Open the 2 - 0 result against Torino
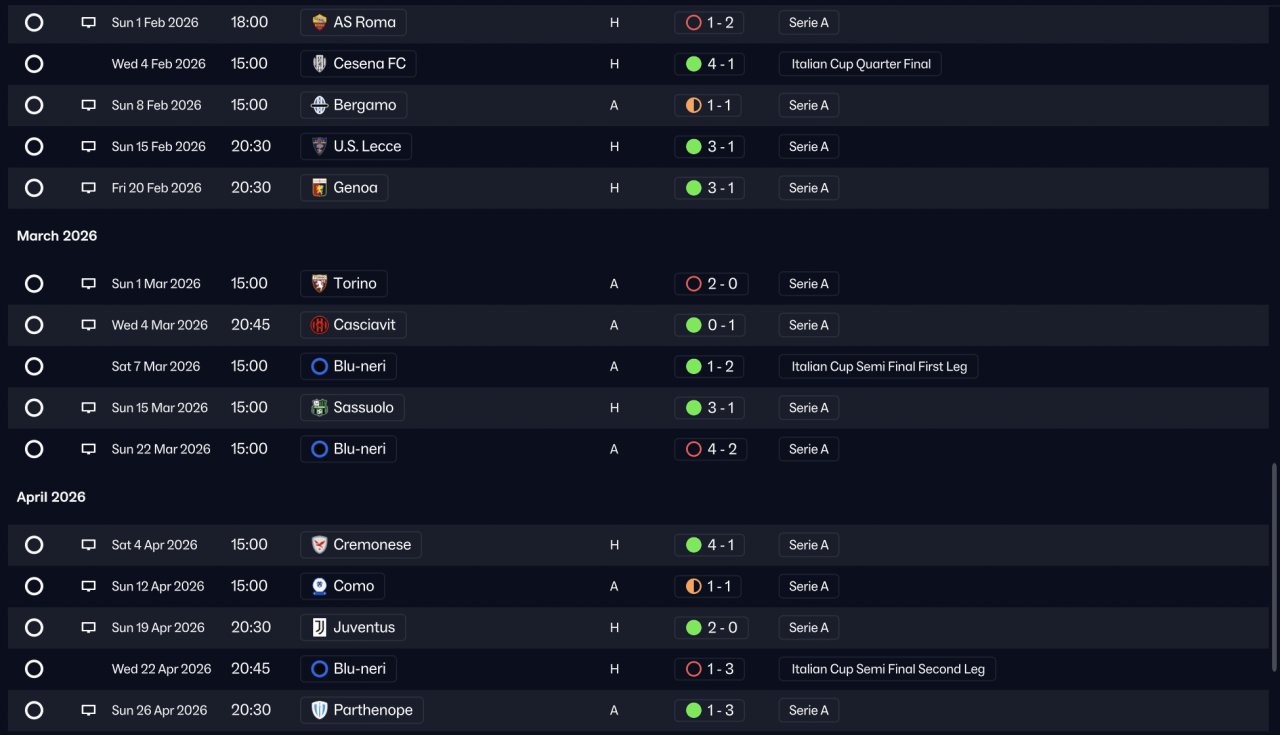The image size is (1280, 735). point(710,284)
